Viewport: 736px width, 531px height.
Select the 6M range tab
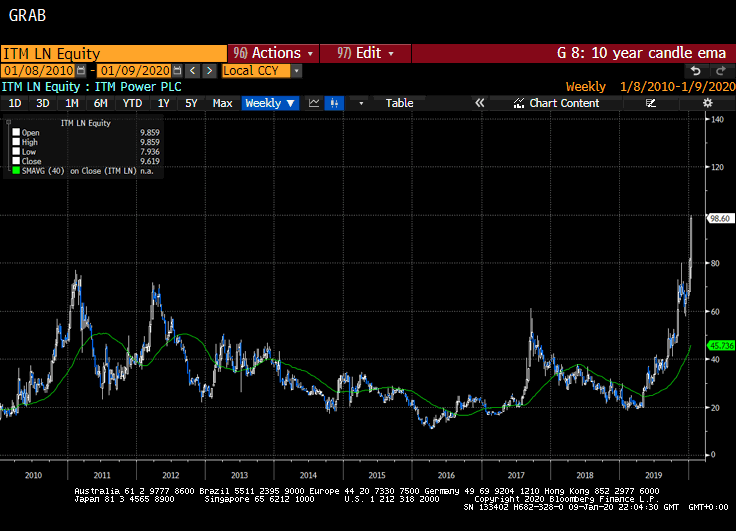(x=100, y=103)
